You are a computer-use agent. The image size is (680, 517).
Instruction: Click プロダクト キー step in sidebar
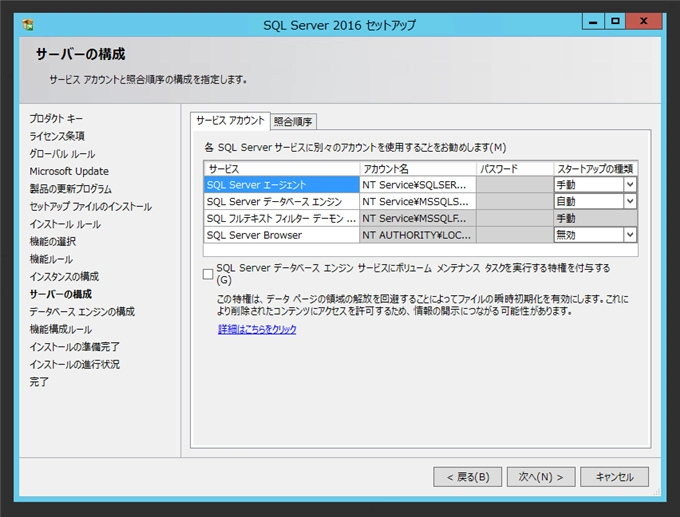click(x=56, y=118)
